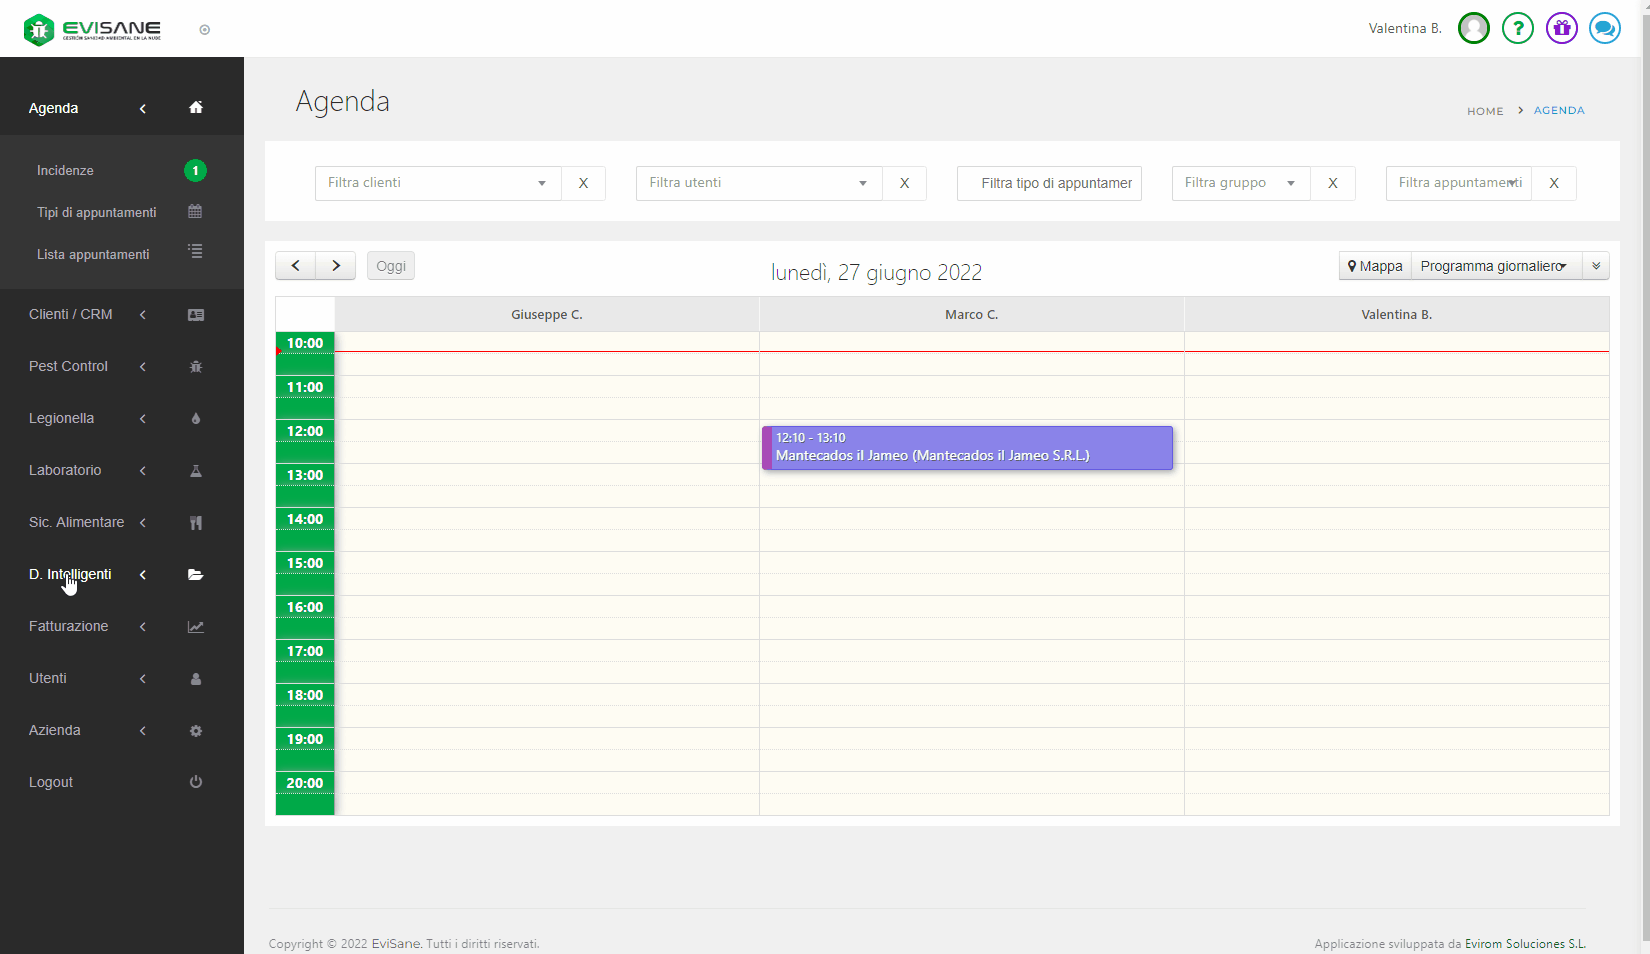The height and width of the screenshot is (954, 1650).
Task: Clear the Filtra utenti filter with X
Action: point(904,183)
